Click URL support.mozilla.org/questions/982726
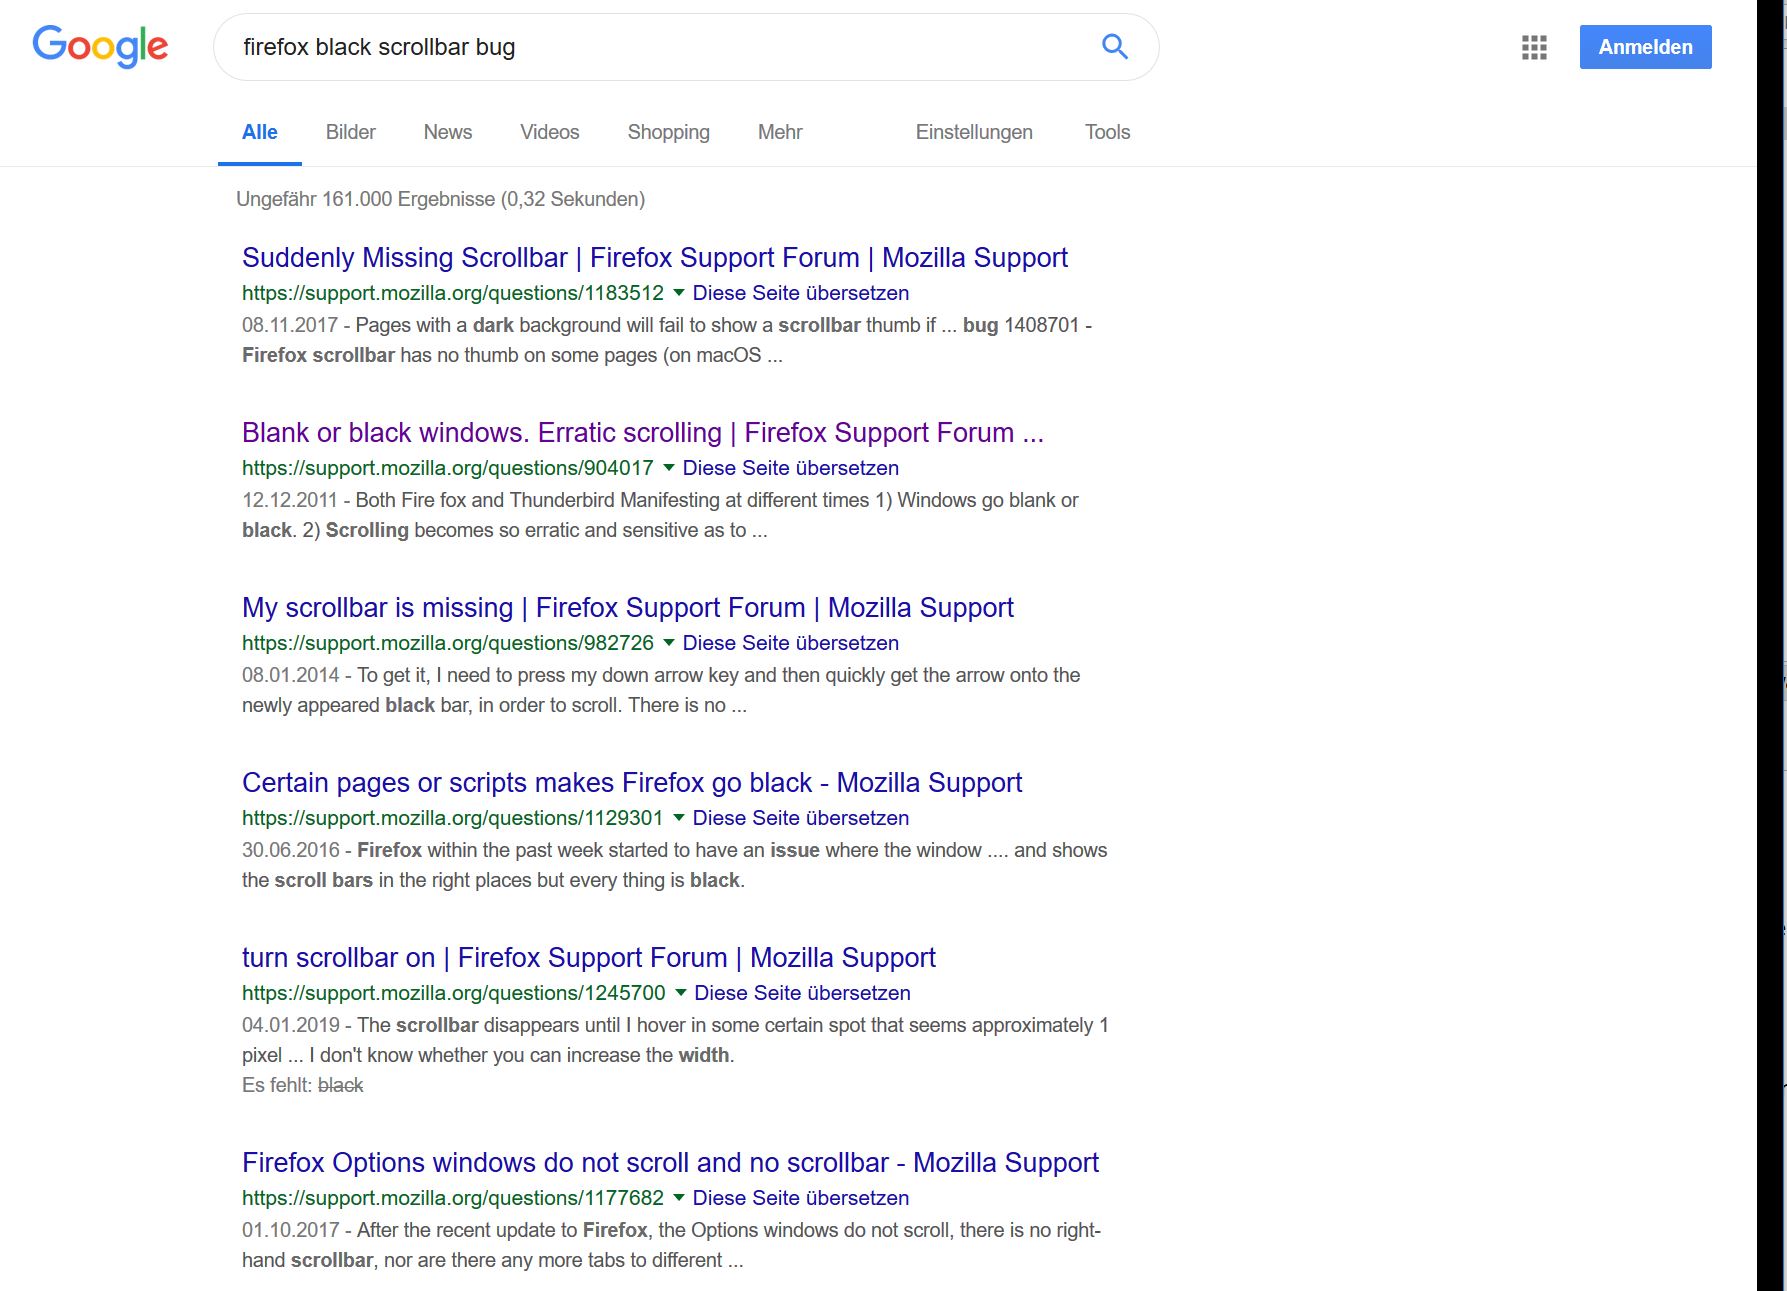 [x=448, y=643]
